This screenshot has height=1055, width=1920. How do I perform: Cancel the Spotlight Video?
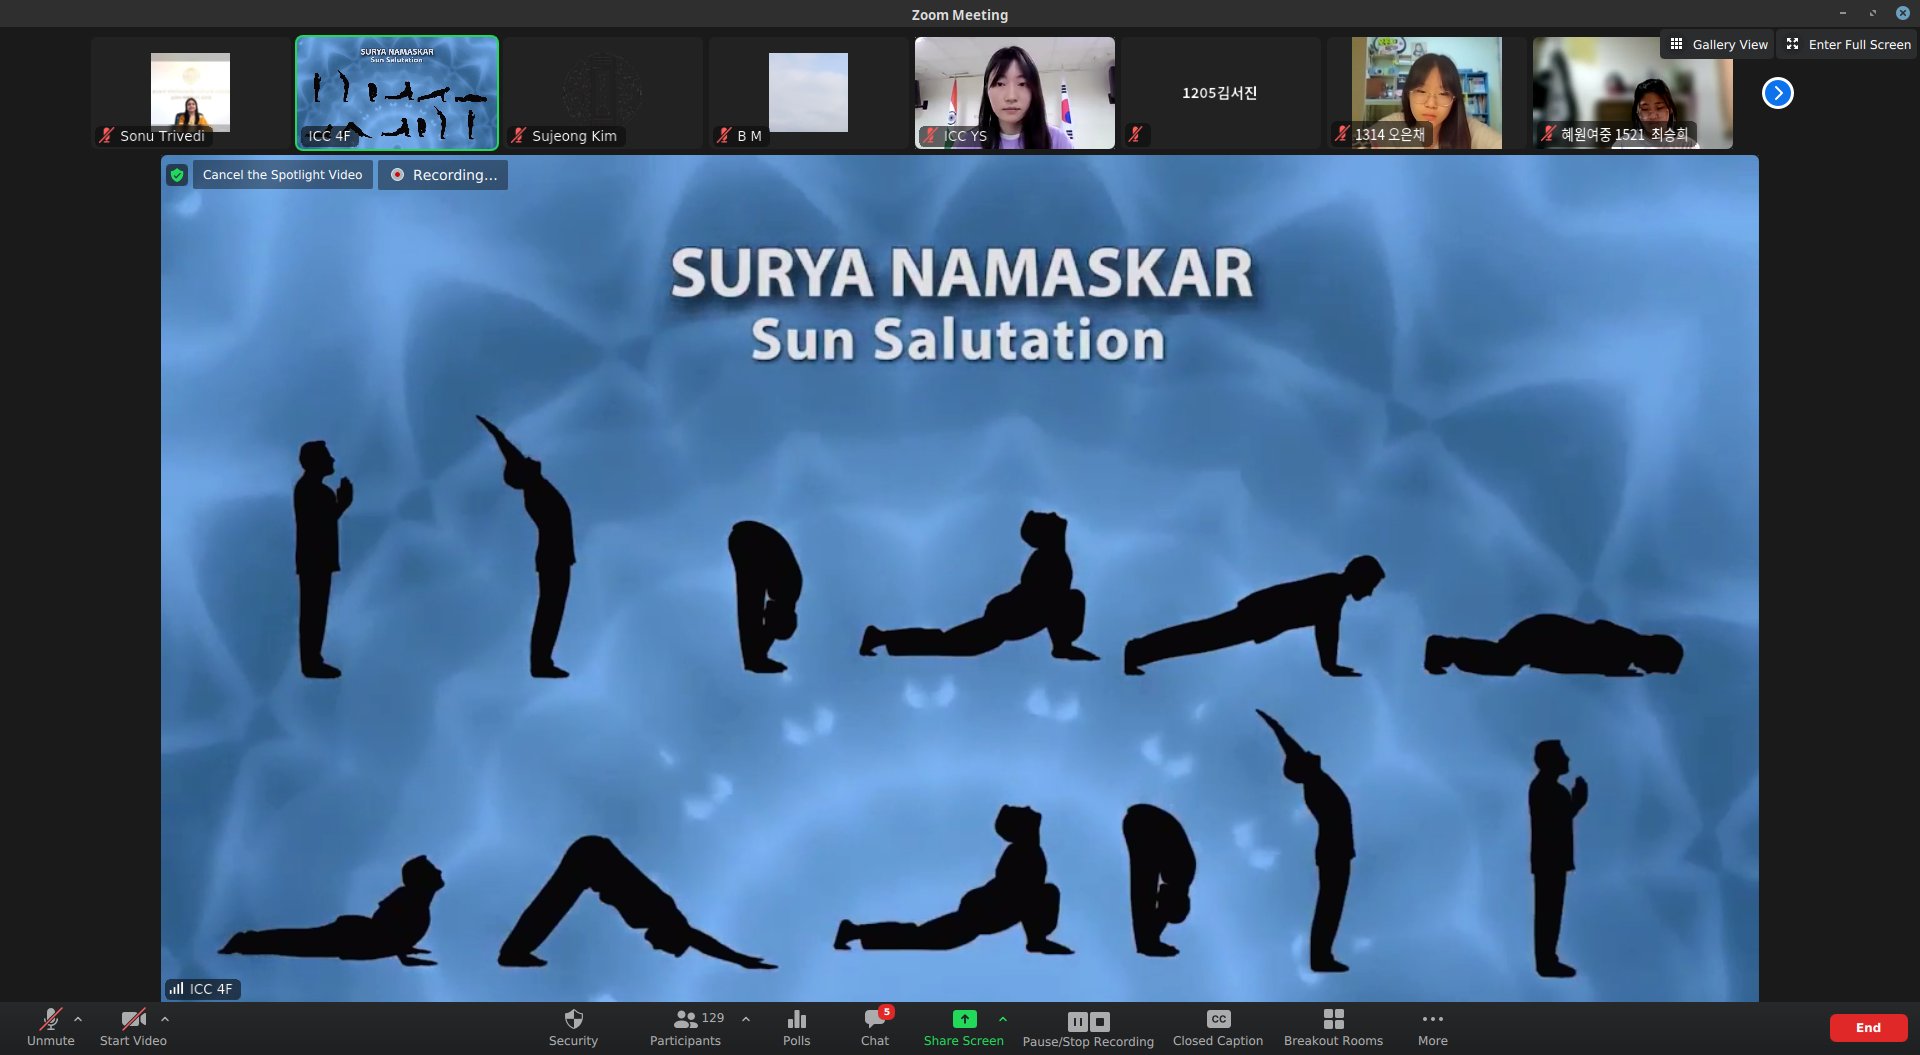pos(282,175)
